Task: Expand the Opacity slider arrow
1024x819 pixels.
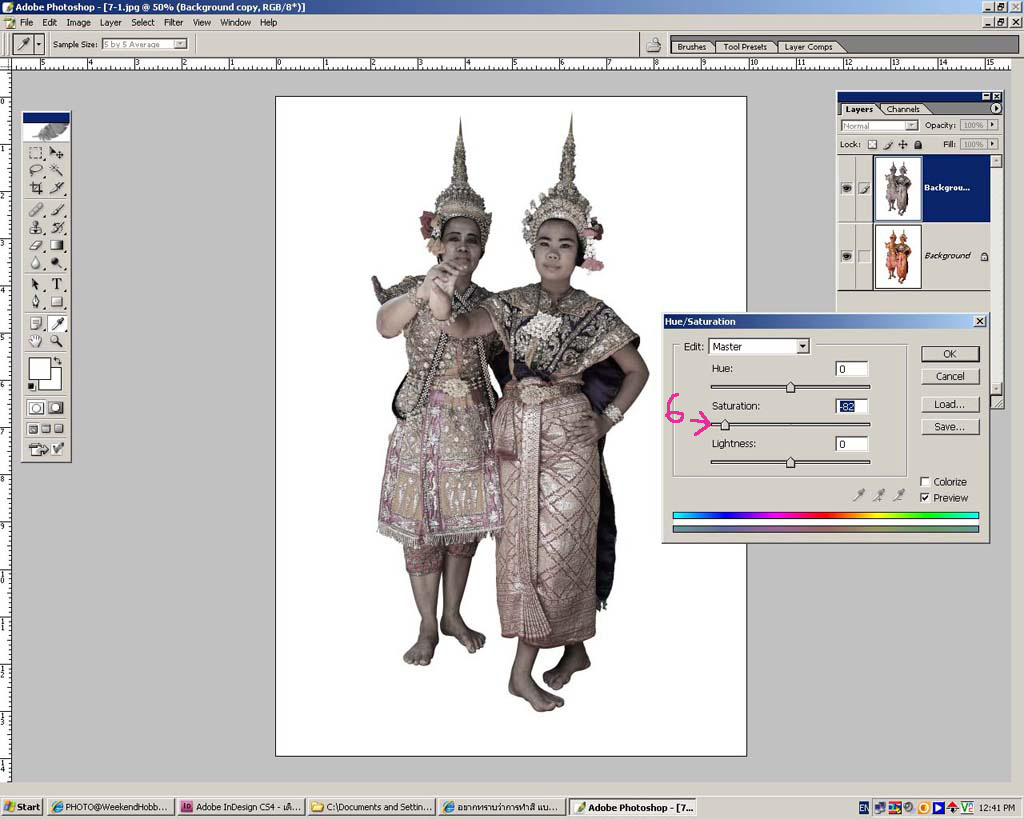Action: coord(992,126)
